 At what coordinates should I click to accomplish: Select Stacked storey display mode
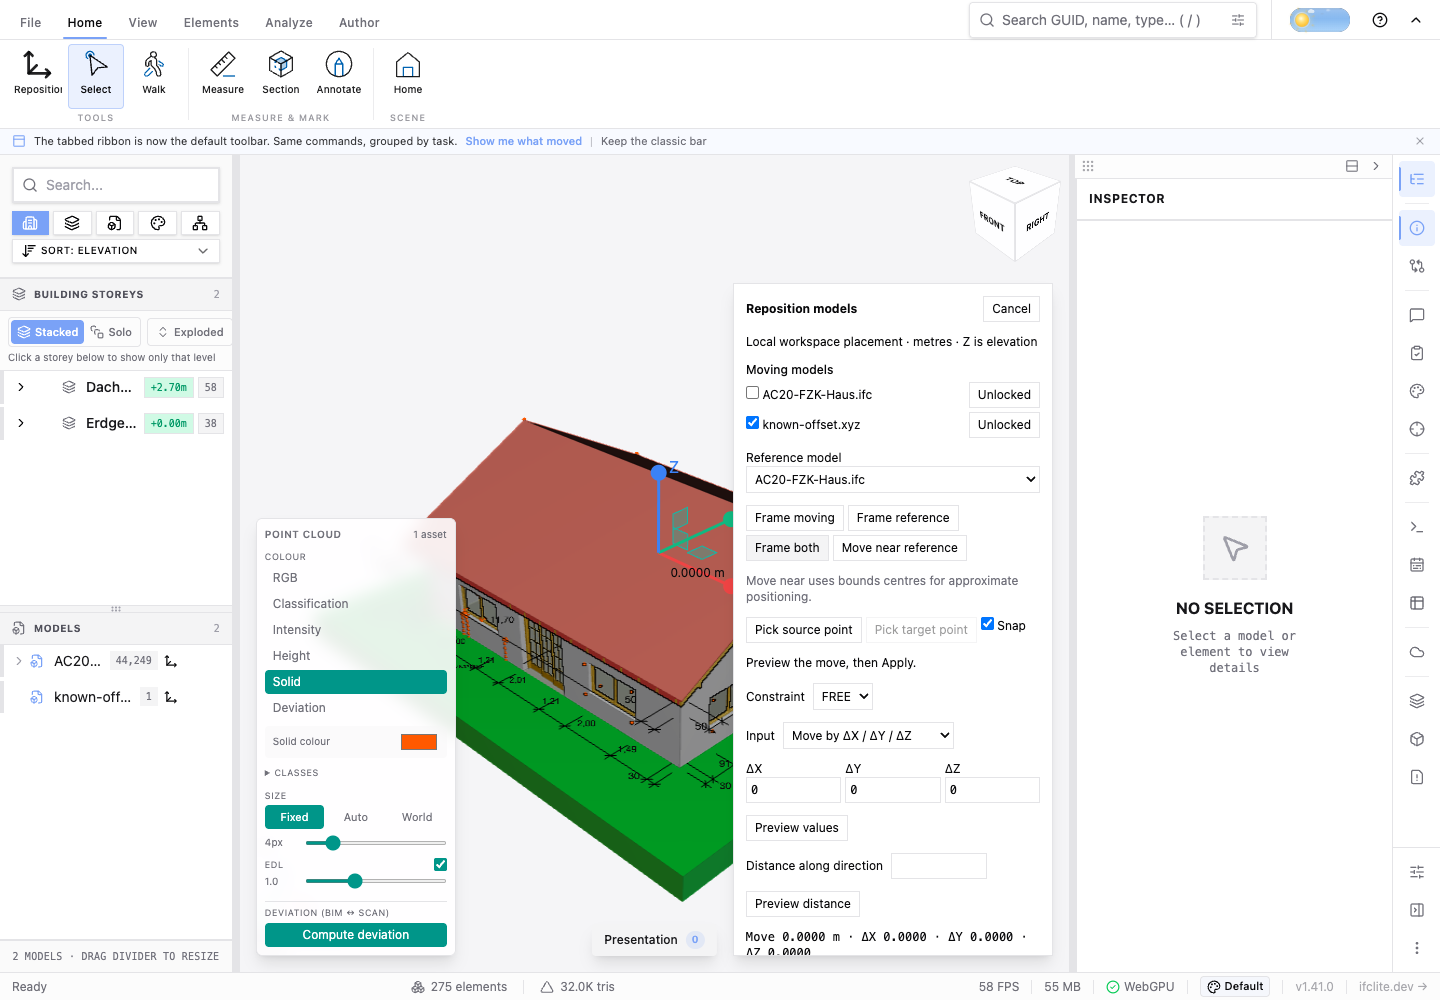click(47, 332)
